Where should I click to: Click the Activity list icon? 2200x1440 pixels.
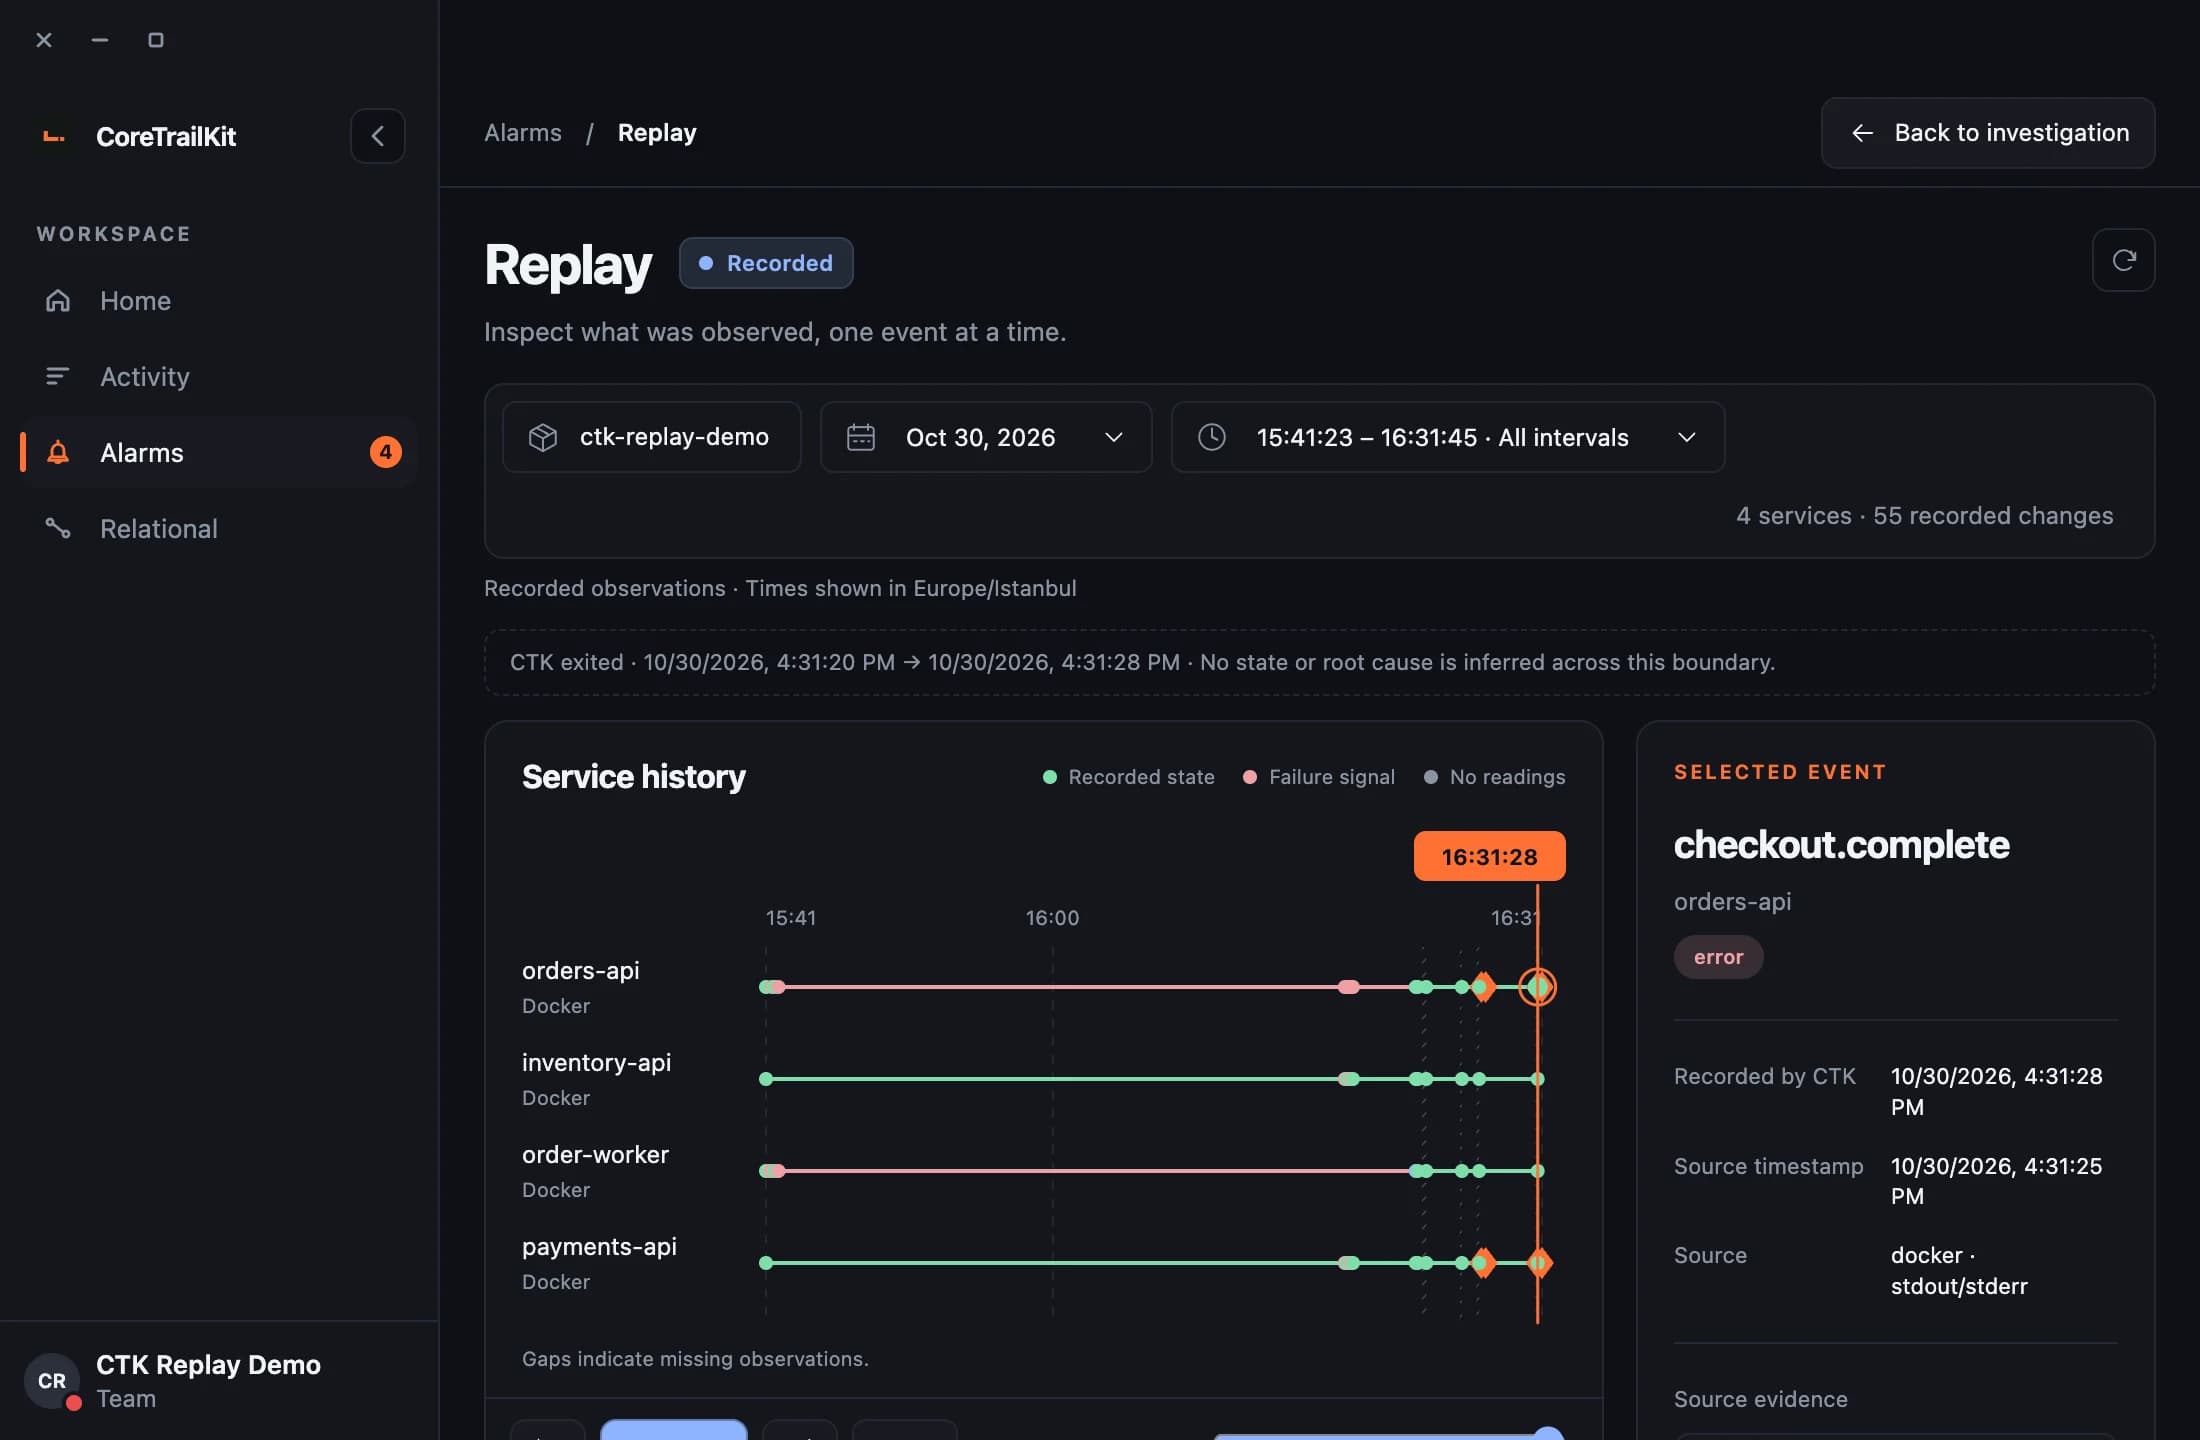pyautogui.click(x=58, y=377)
